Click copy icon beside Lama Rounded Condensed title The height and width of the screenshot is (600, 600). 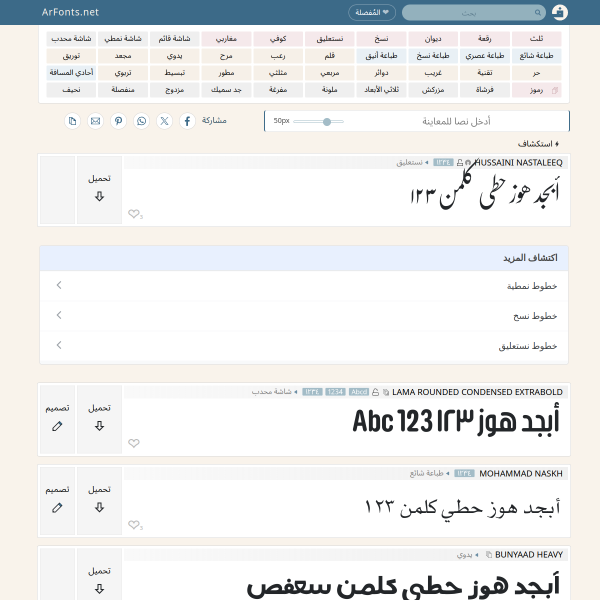click(386, 392)
